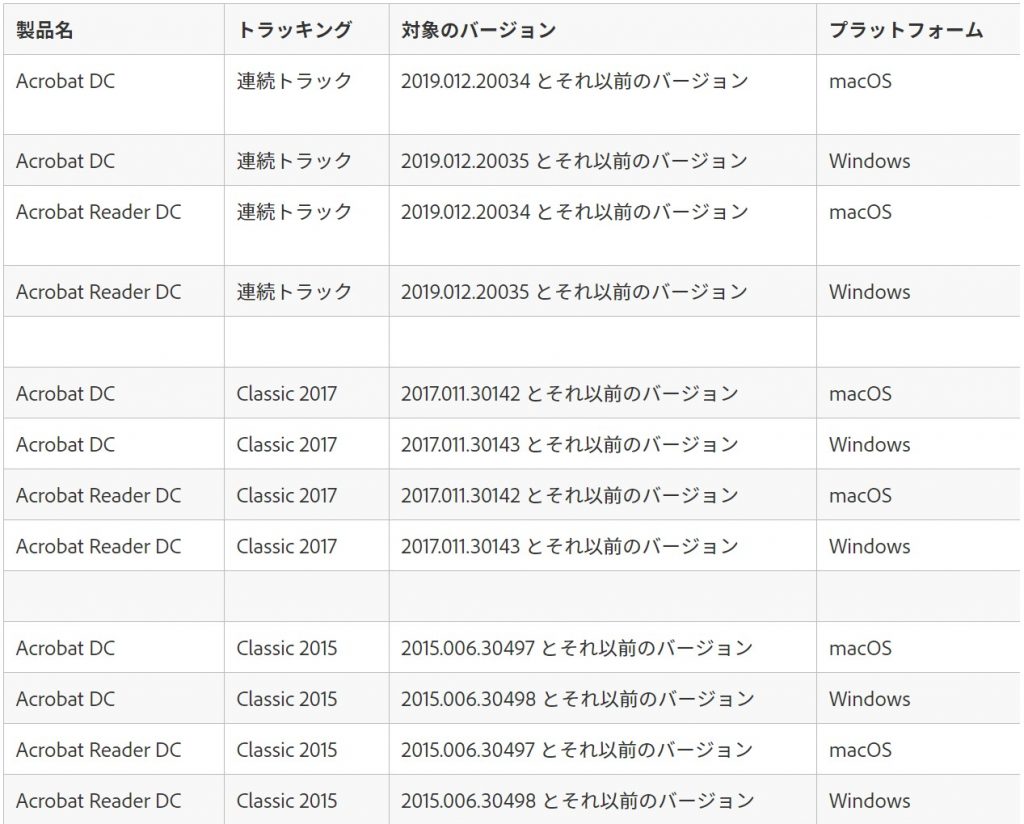Select Acrobat DC in the 2015.006.30498 row
The width and height of the screenshot is (1024, 824).
[65, 699]
